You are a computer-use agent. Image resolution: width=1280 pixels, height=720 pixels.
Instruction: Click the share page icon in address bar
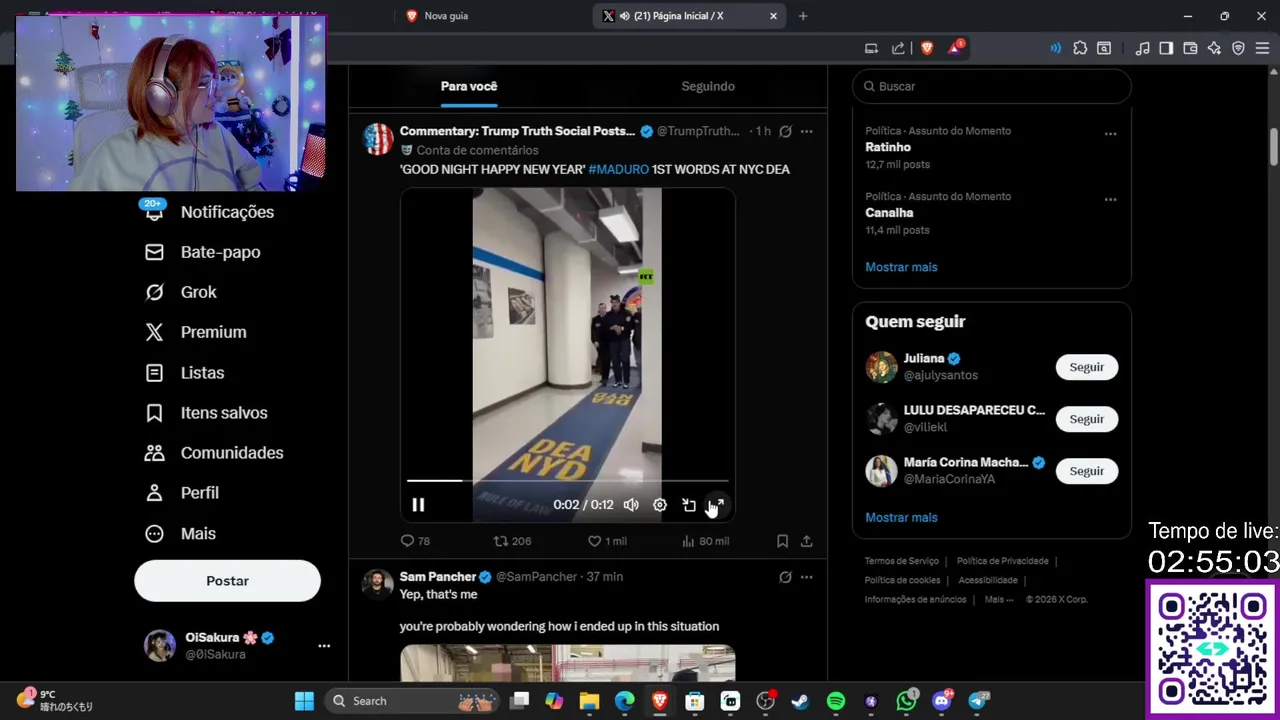(x=898, y=48)
